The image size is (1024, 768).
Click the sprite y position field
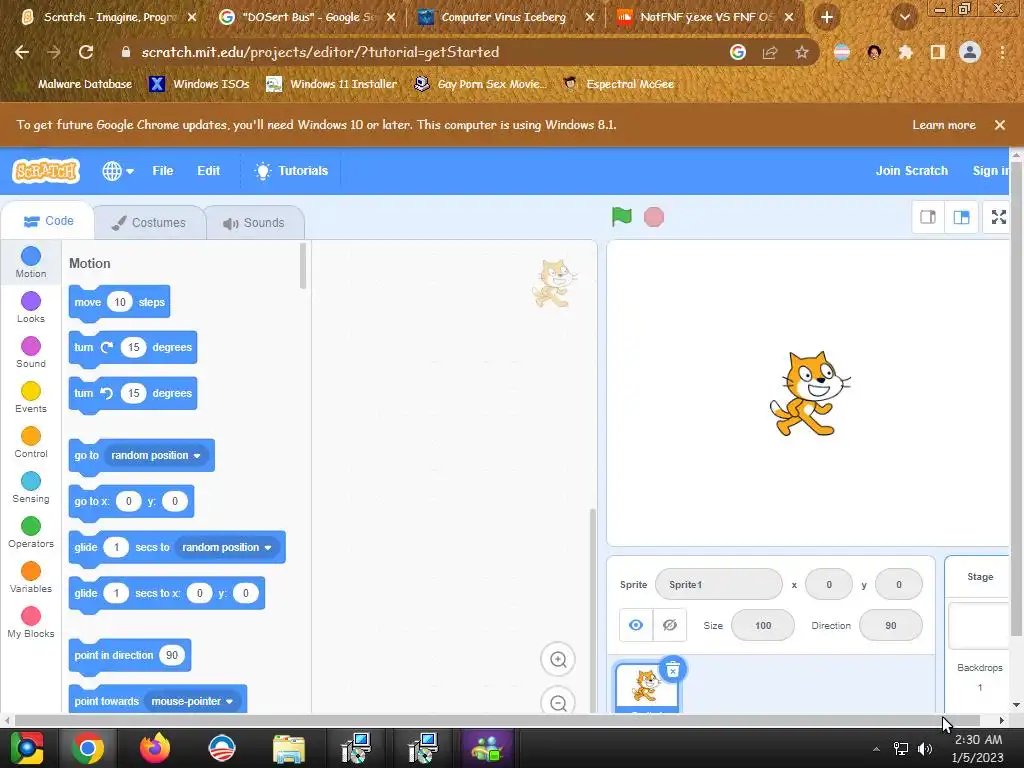click(x=899, y=584)
